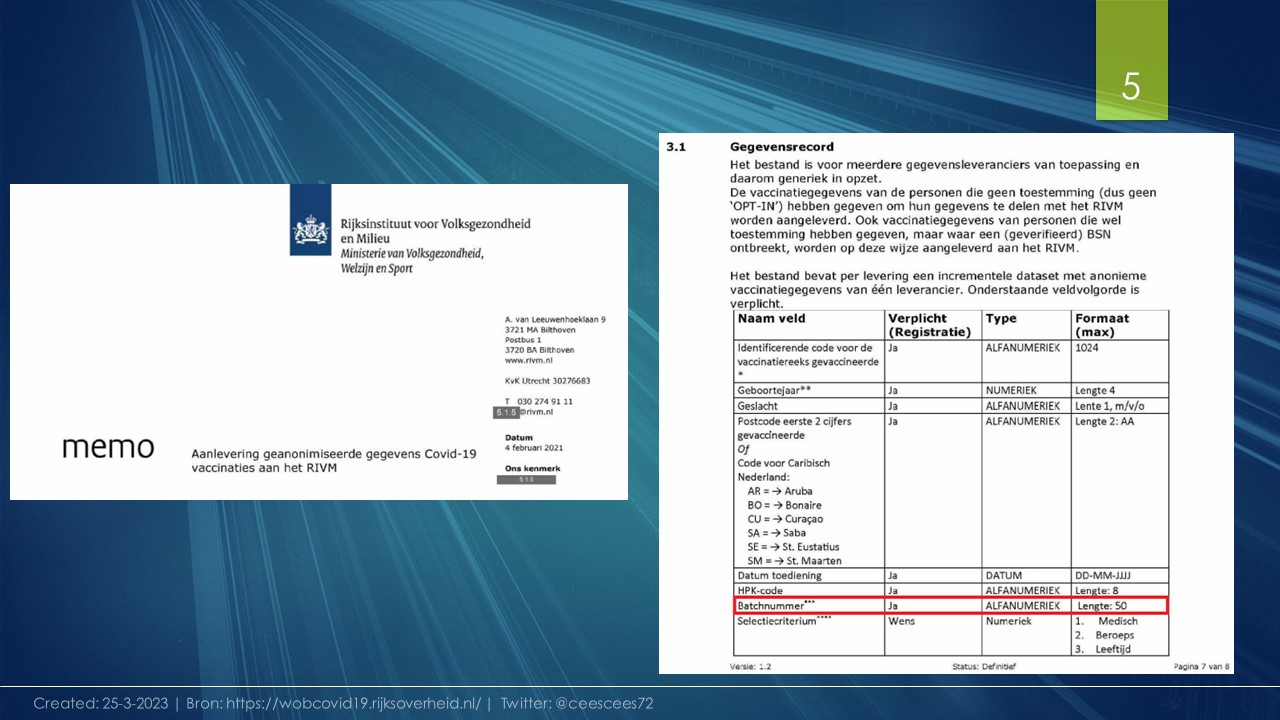Viewport: 1280px width, 720px height.
Task: Click the Twitter handle @ceescees72
Action: pos(603,703)
